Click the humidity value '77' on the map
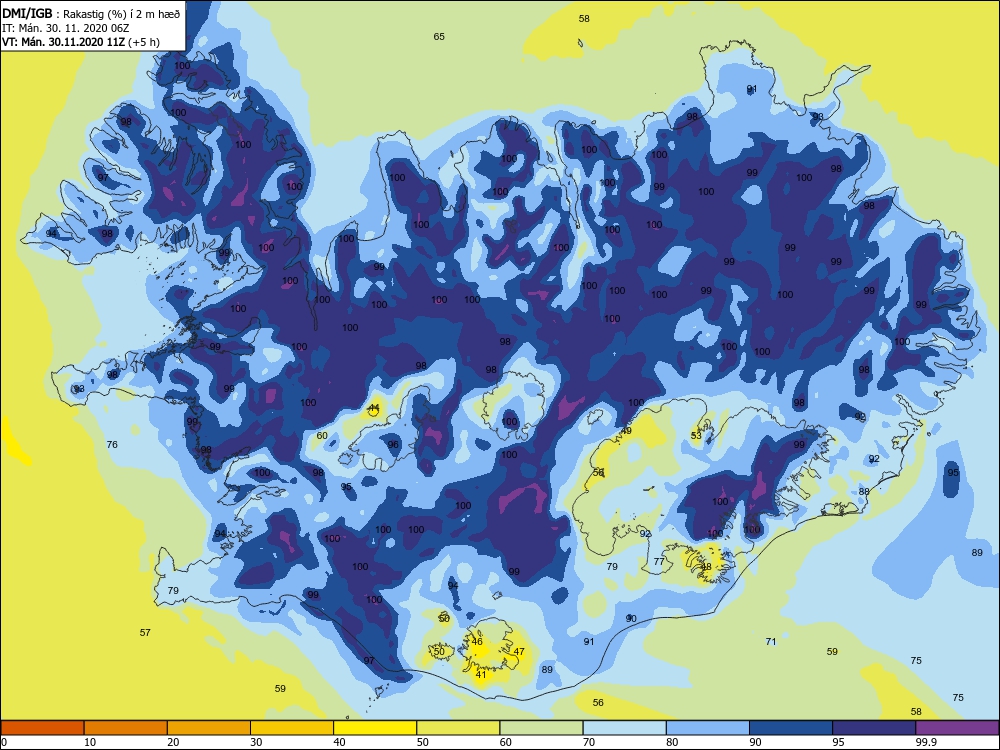1000x750 pixels. click(x=659, y=562)
